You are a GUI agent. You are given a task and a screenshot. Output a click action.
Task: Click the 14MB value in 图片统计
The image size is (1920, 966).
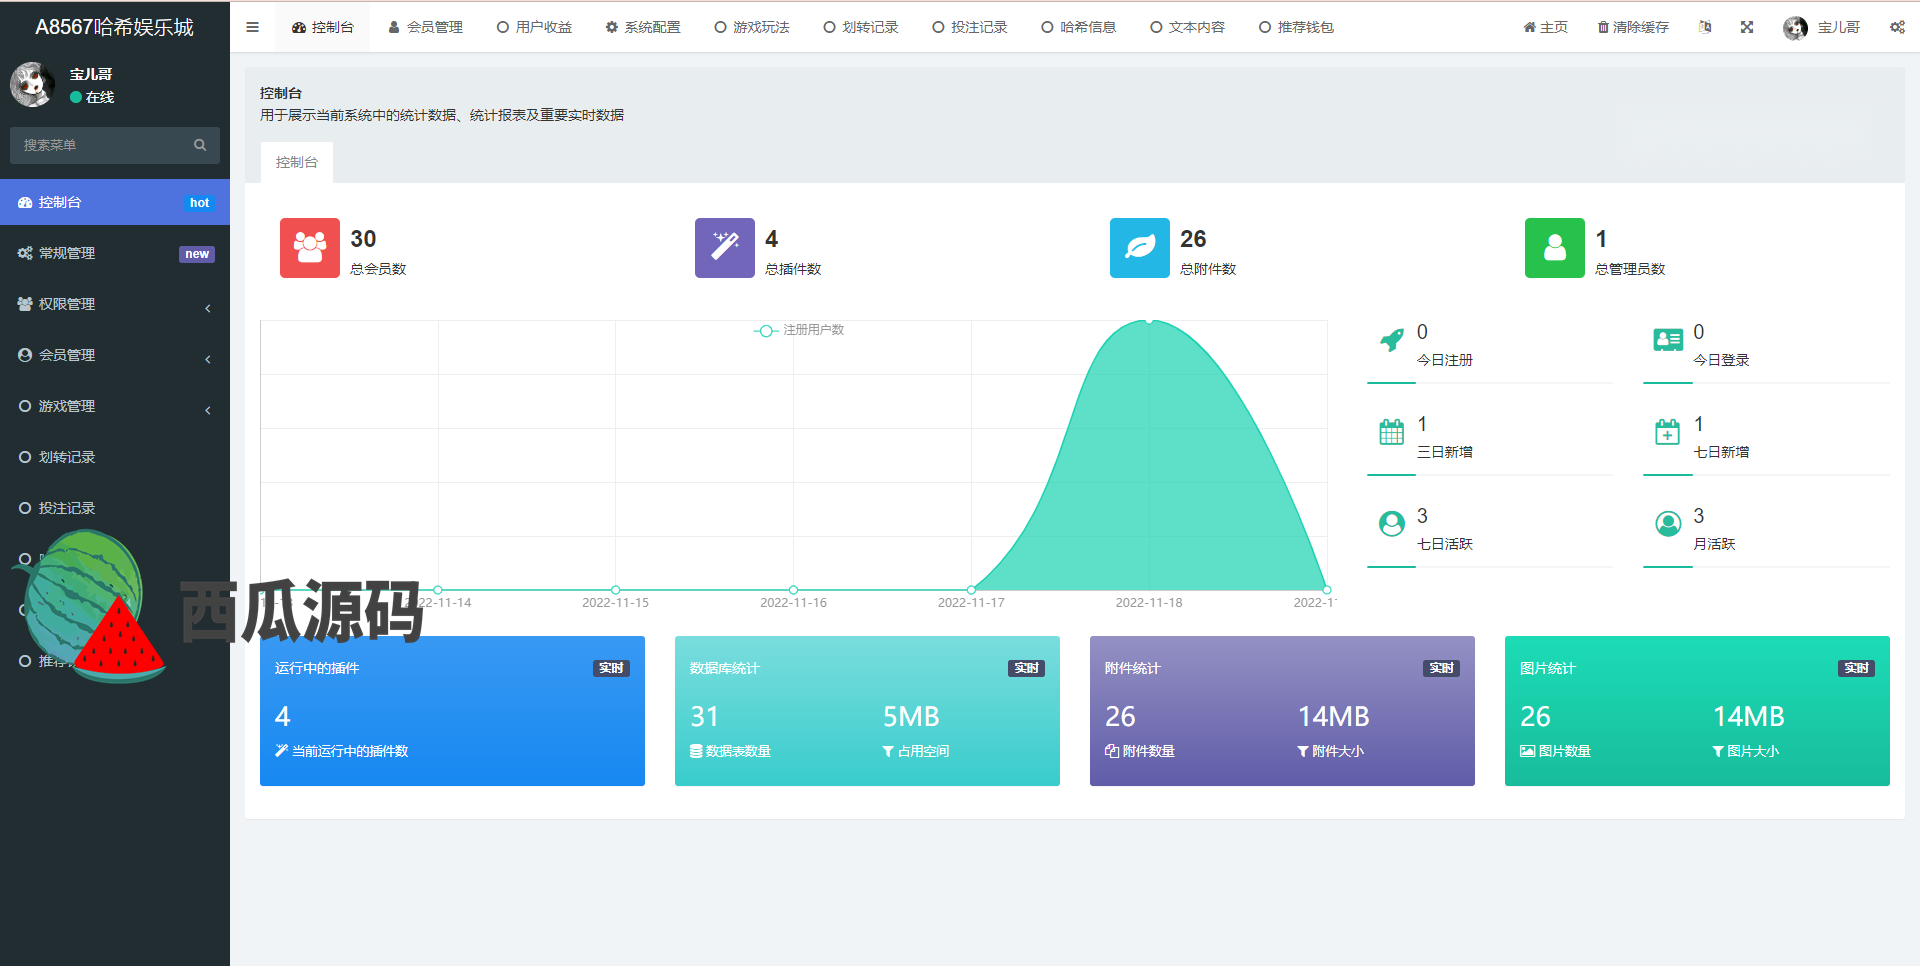tap(1749, 716)
